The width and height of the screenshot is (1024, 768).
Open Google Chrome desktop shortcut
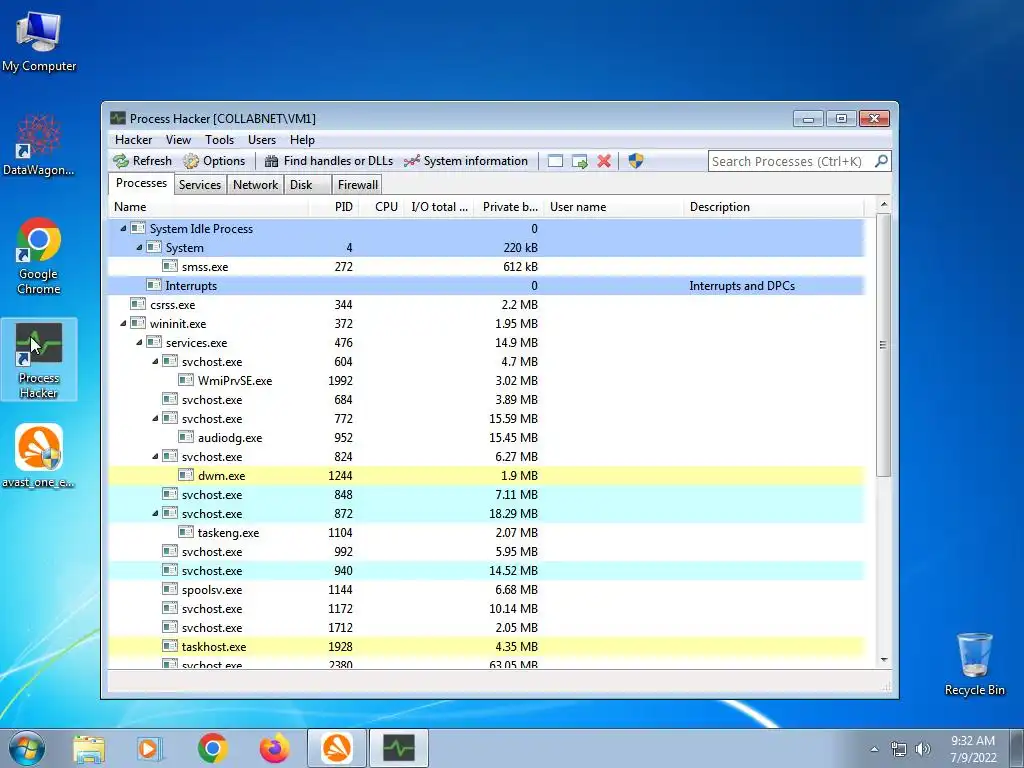pos(39,256)
